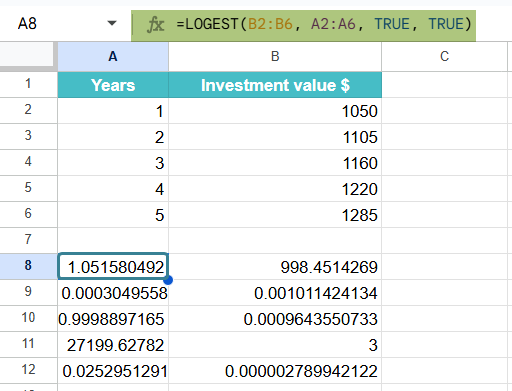Select row 9 header
Screen dimensions: 512x391
coord(28,292)
